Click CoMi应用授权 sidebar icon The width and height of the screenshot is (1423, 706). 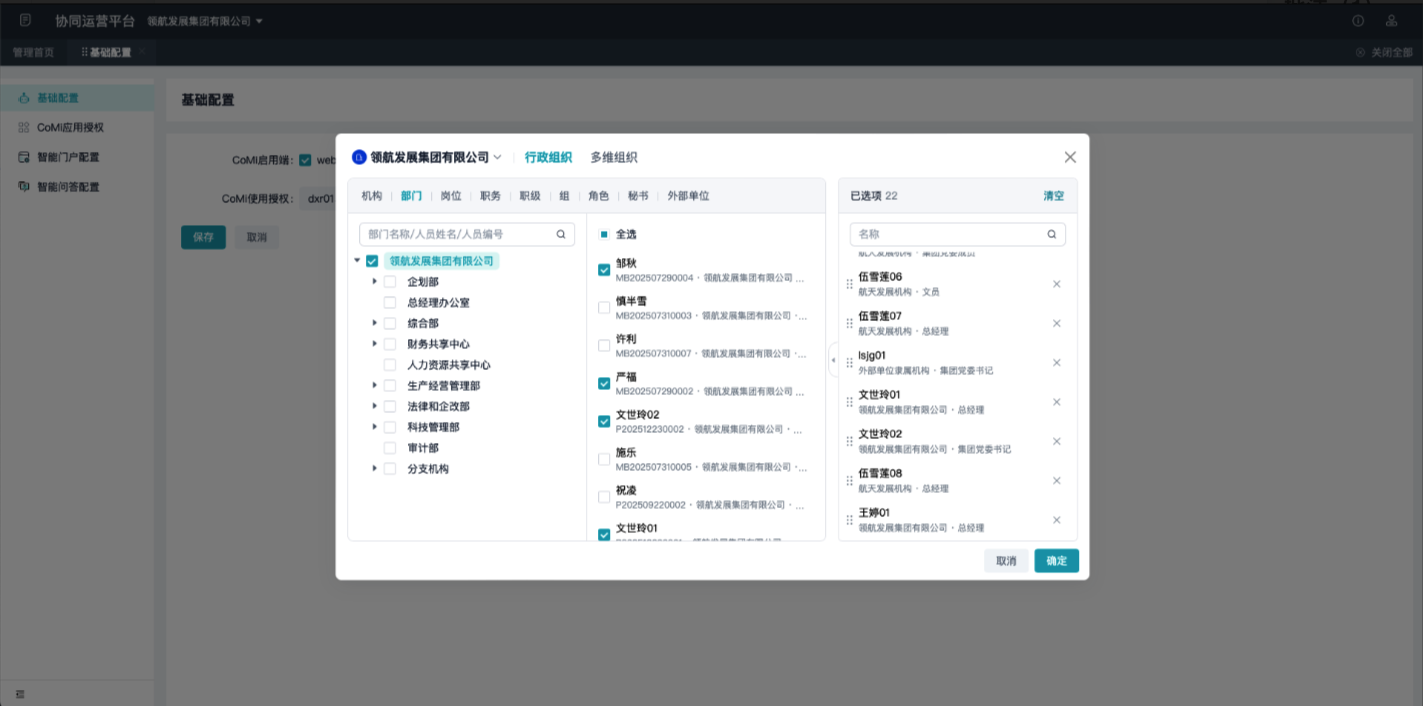(x=24, y=128)
